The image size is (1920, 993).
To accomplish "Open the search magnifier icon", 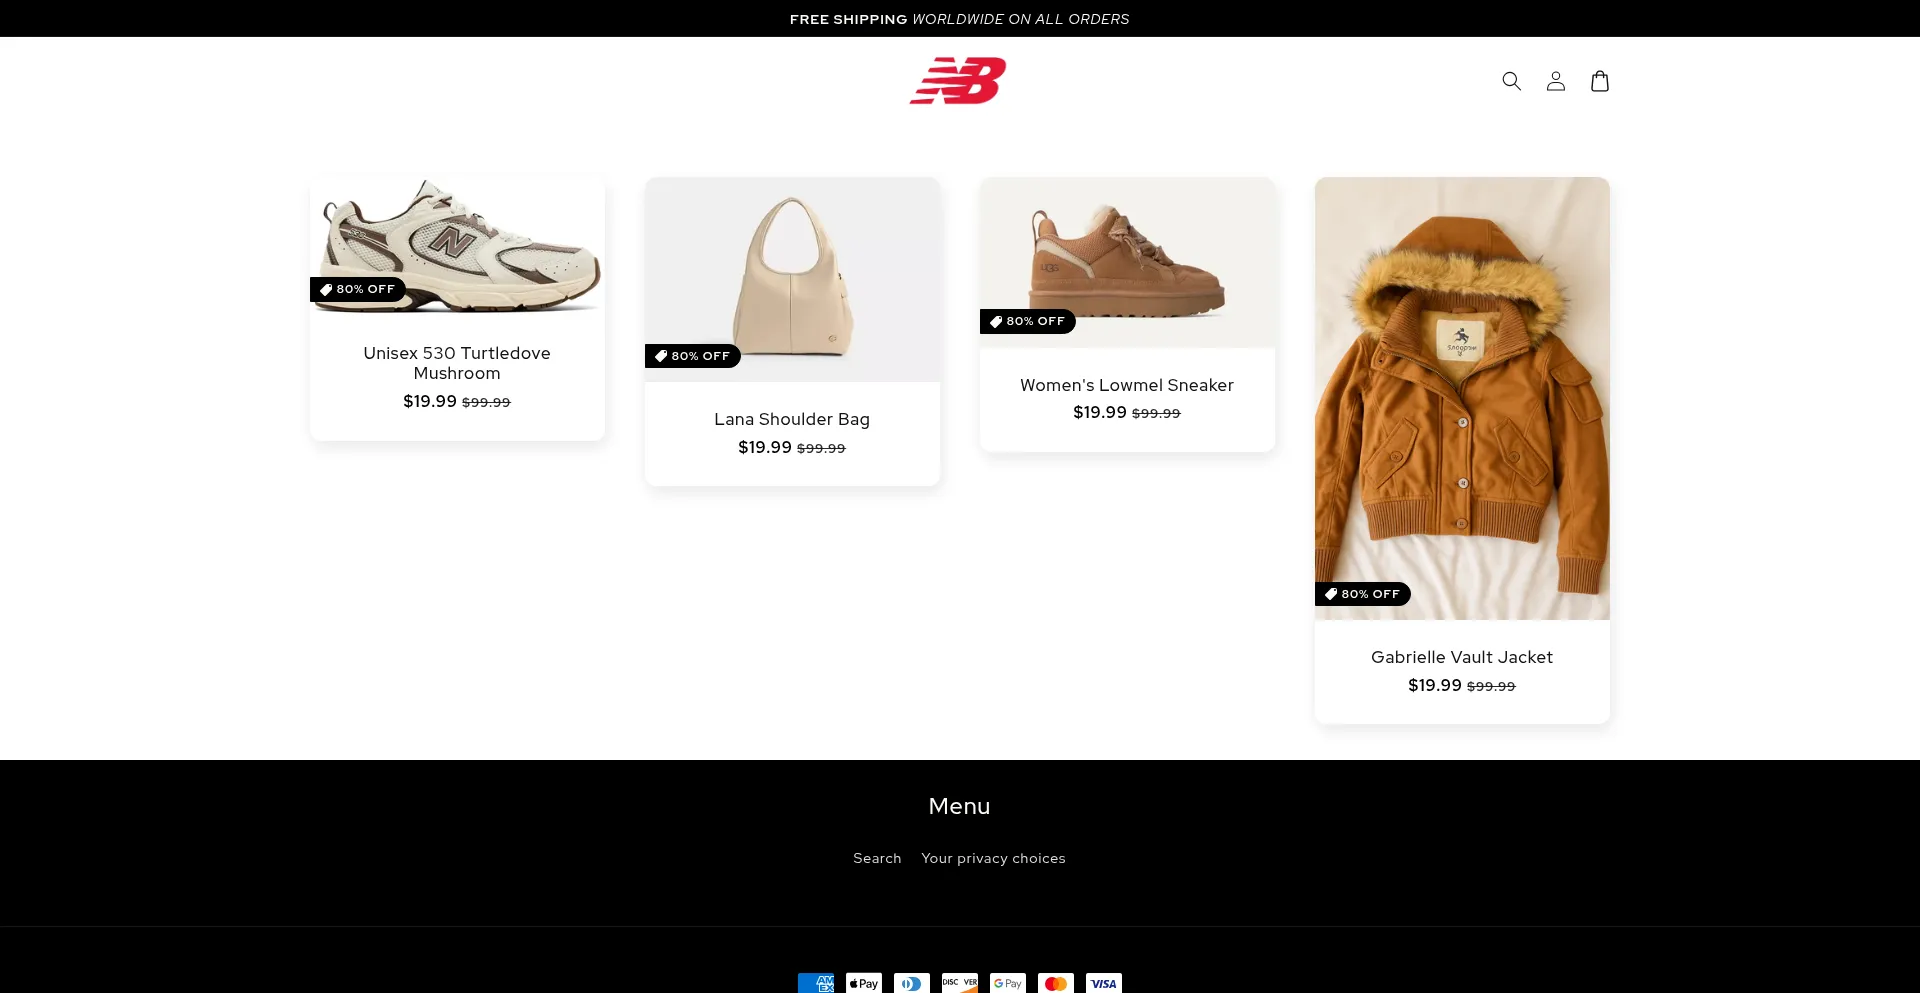I will pyautogui.click(x=1511, y=81).
